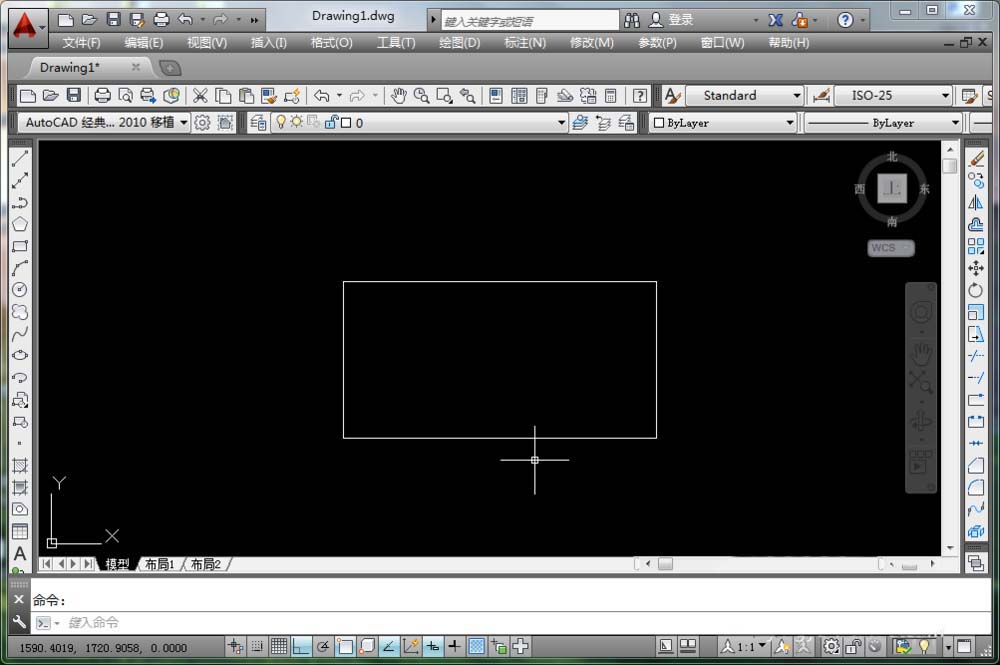Click the keyword search field in title bar

point(529,21)
